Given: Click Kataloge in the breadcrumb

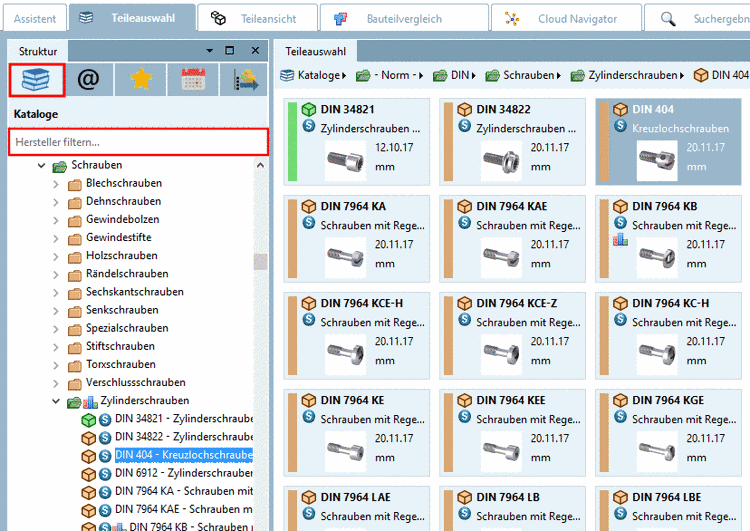Looking at the screenshot, I should pos(319,76).
